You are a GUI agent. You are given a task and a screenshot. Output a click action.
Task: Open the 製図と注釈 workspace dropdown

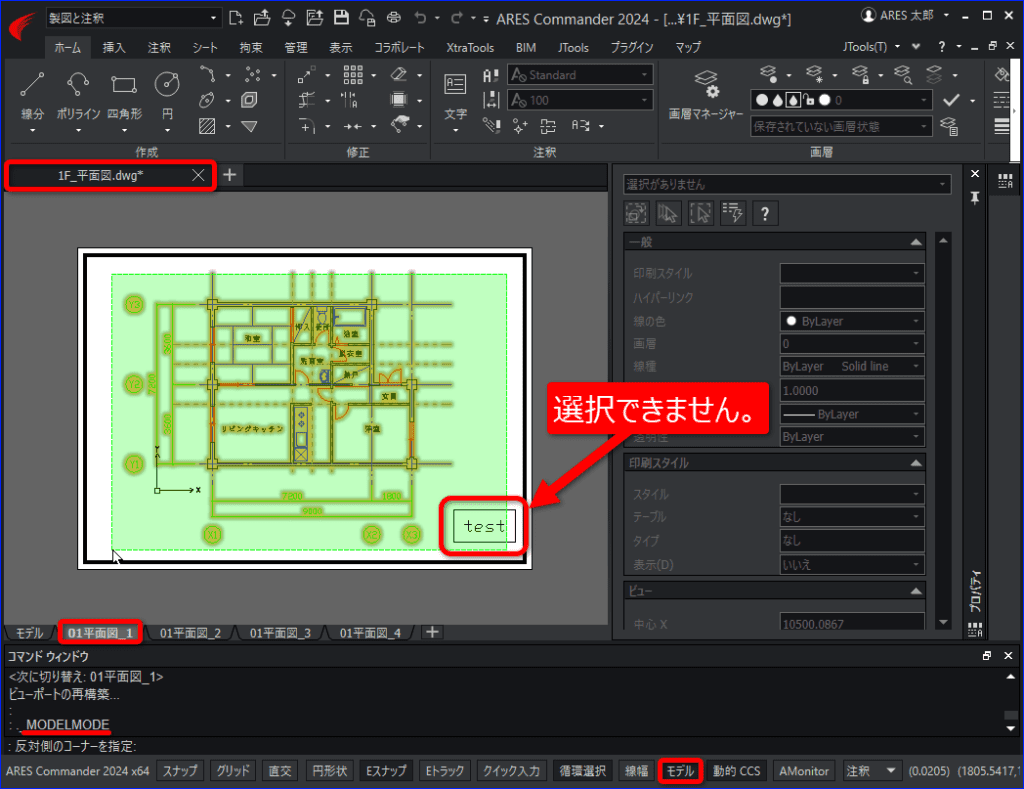click(133, 18)
